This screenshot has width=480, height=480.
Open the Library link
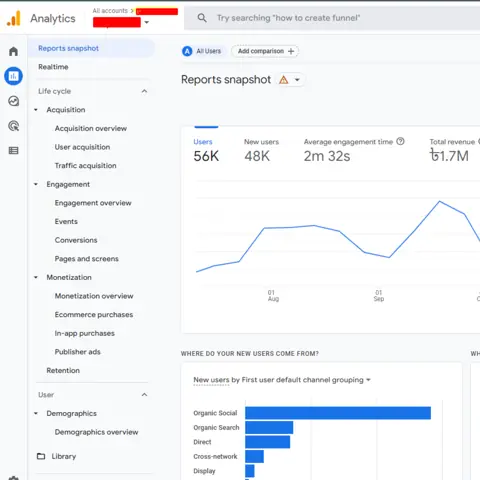tap(64, 456)
